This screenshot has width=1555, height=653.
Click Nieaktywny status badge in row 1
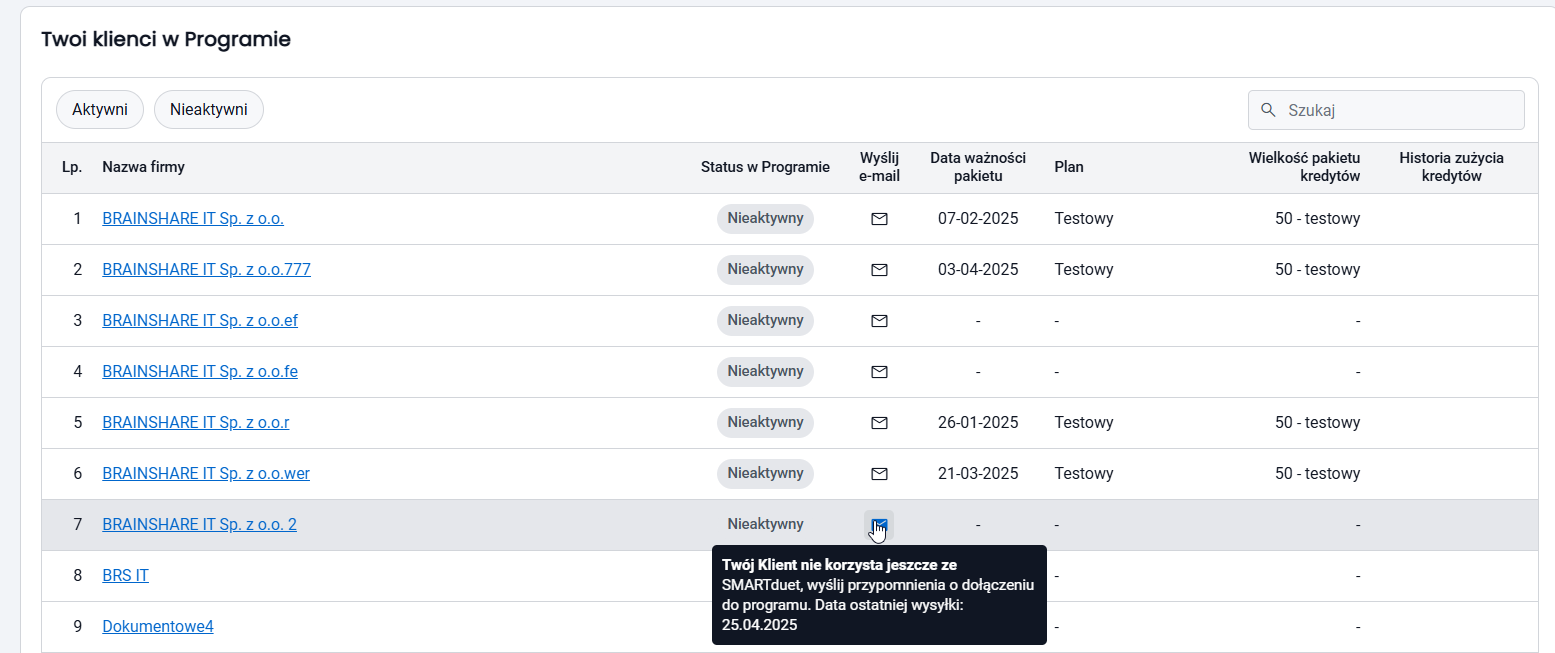click(766, 219)
